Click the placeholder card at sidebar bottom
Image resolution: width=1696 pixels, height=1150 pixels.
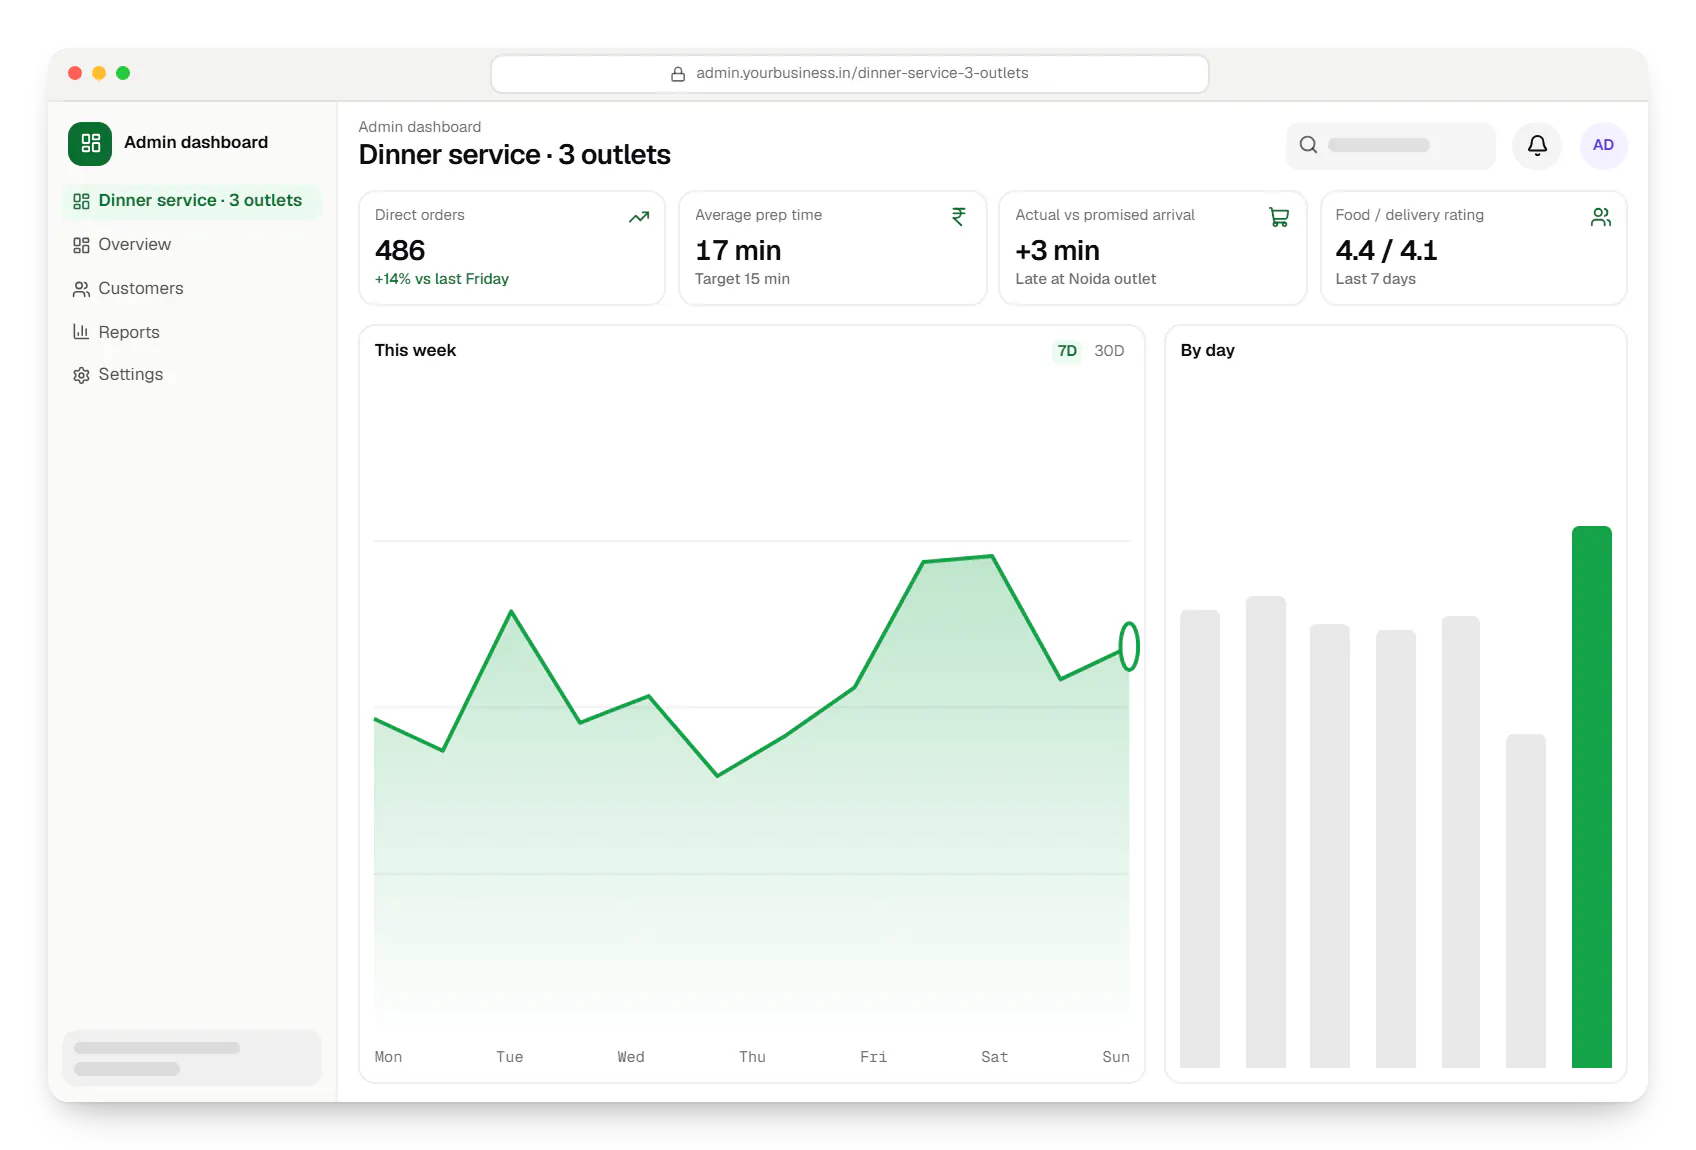coord(192,1058)
